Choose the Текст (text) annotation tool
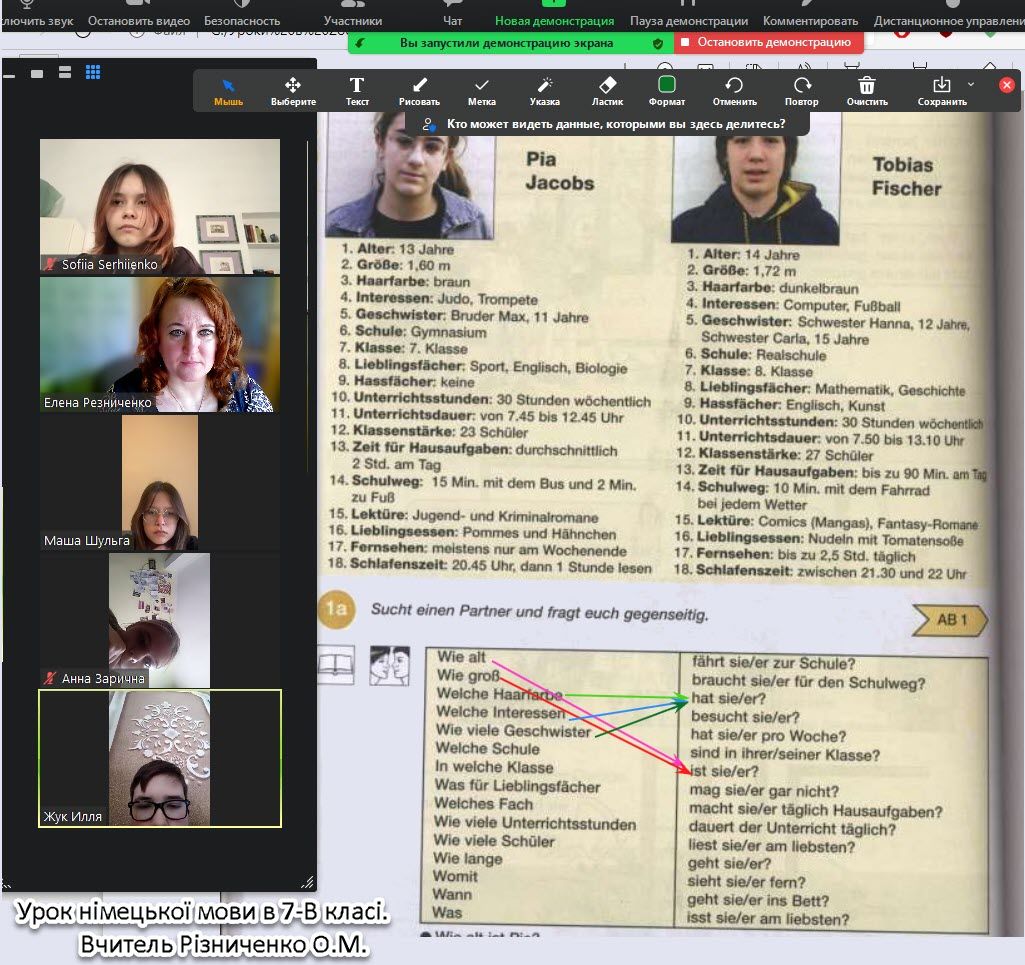 tap(357, 91)
